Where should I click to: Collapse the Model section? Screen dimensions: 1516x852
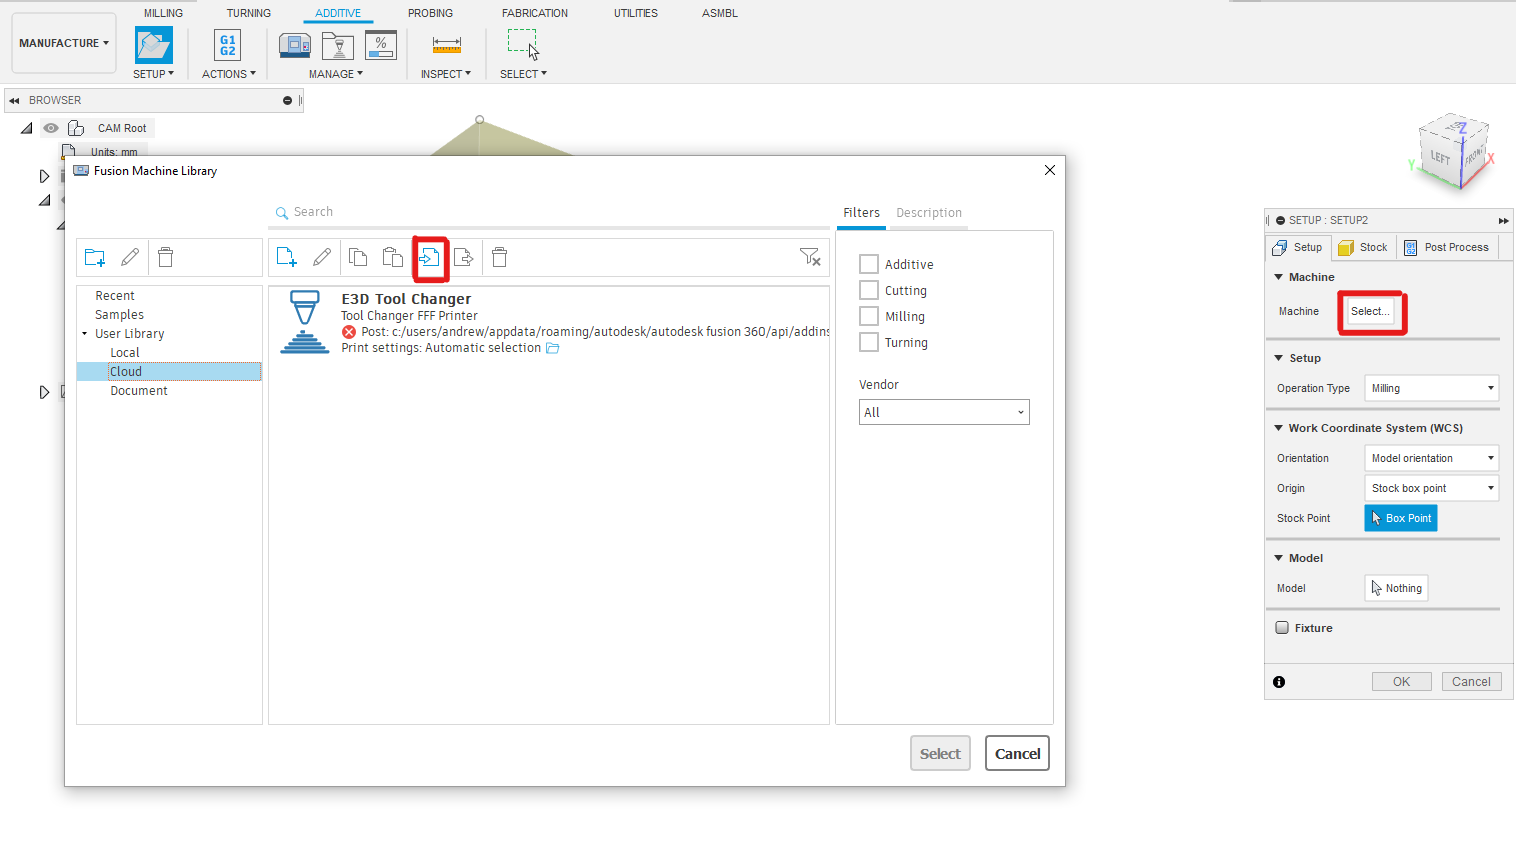click(x=1279, y=558)
